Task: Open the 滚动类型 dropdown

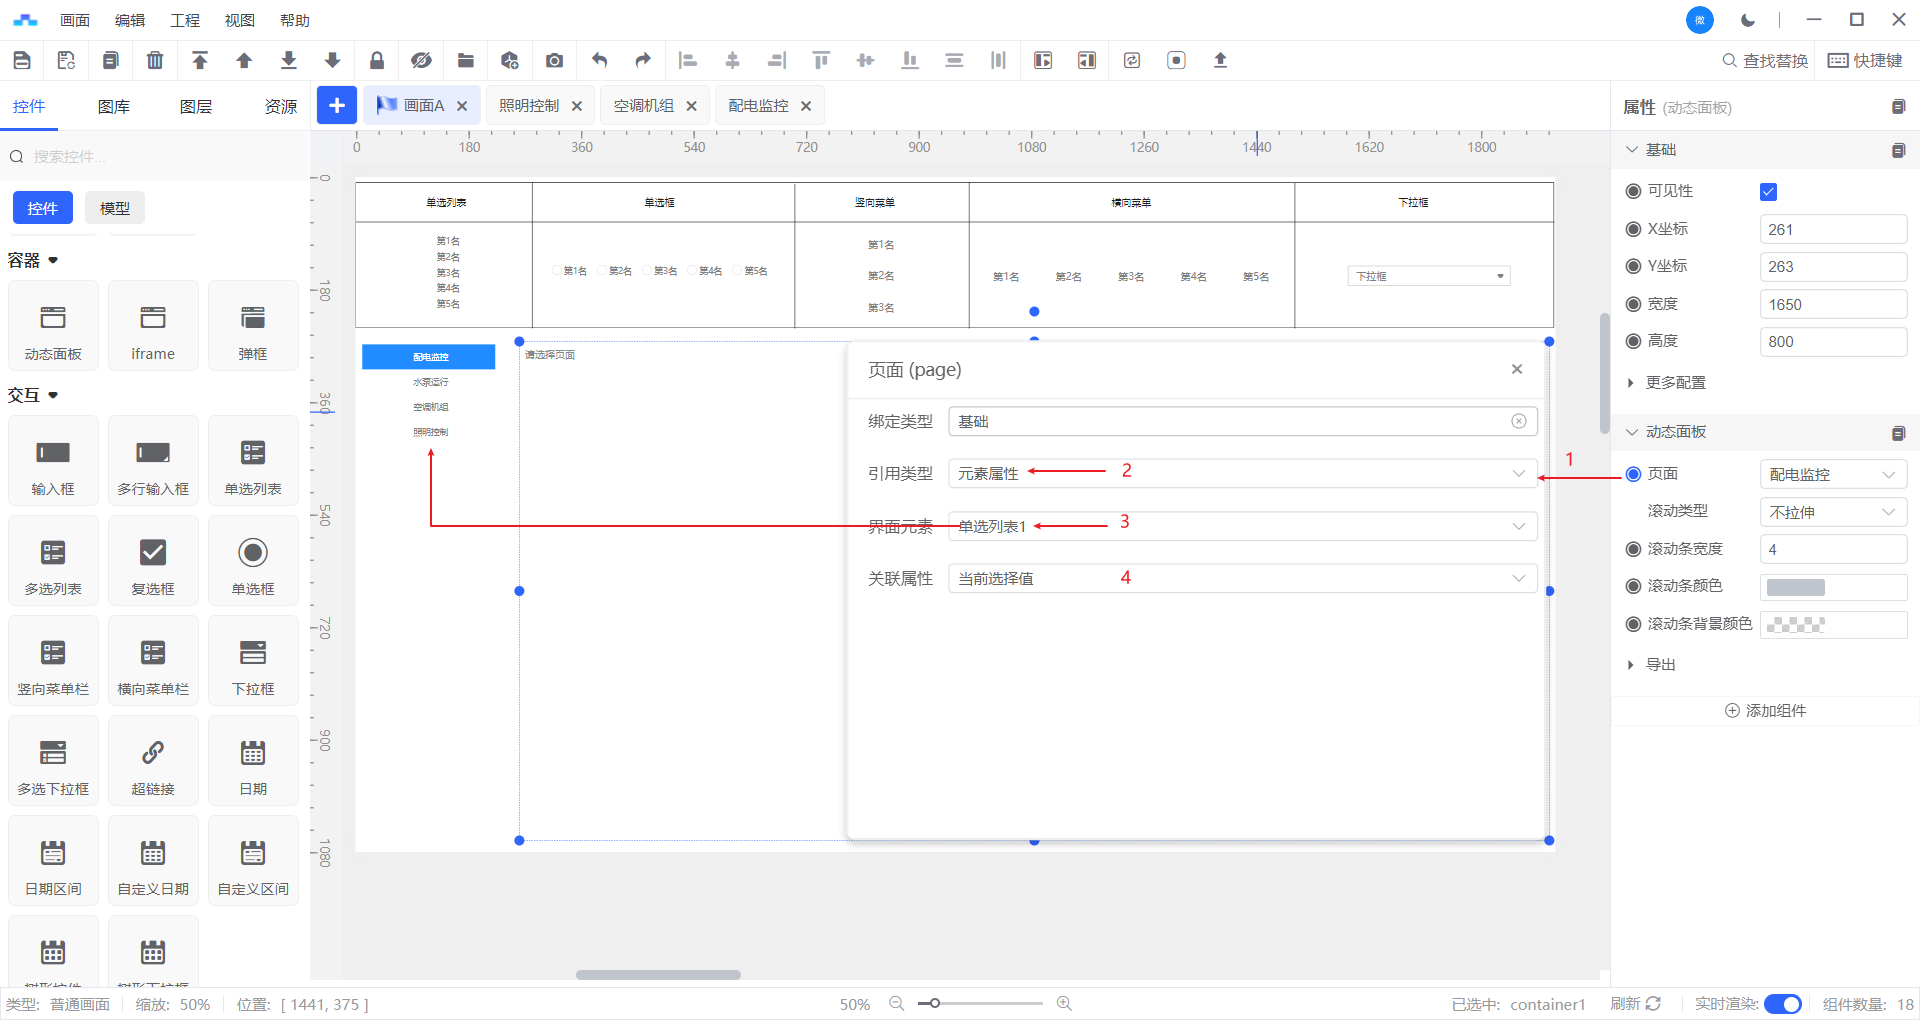Action: (1832, 512)
